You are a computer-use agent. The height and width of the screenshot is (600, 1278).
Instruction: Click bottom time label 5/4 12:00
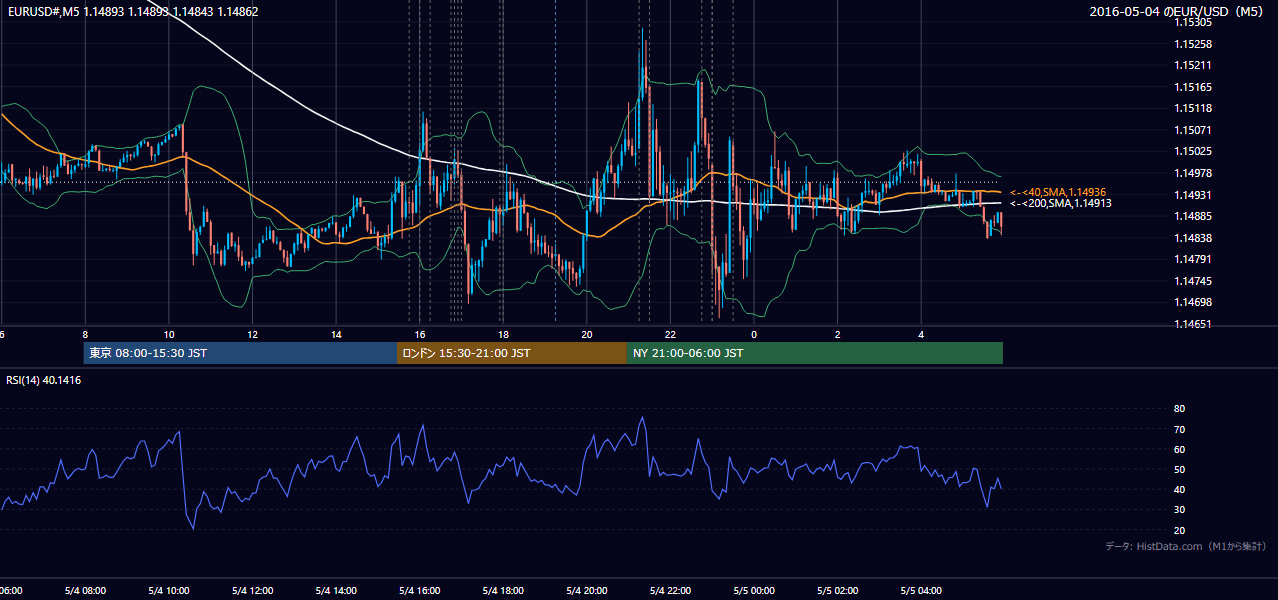tap(252, 591)
